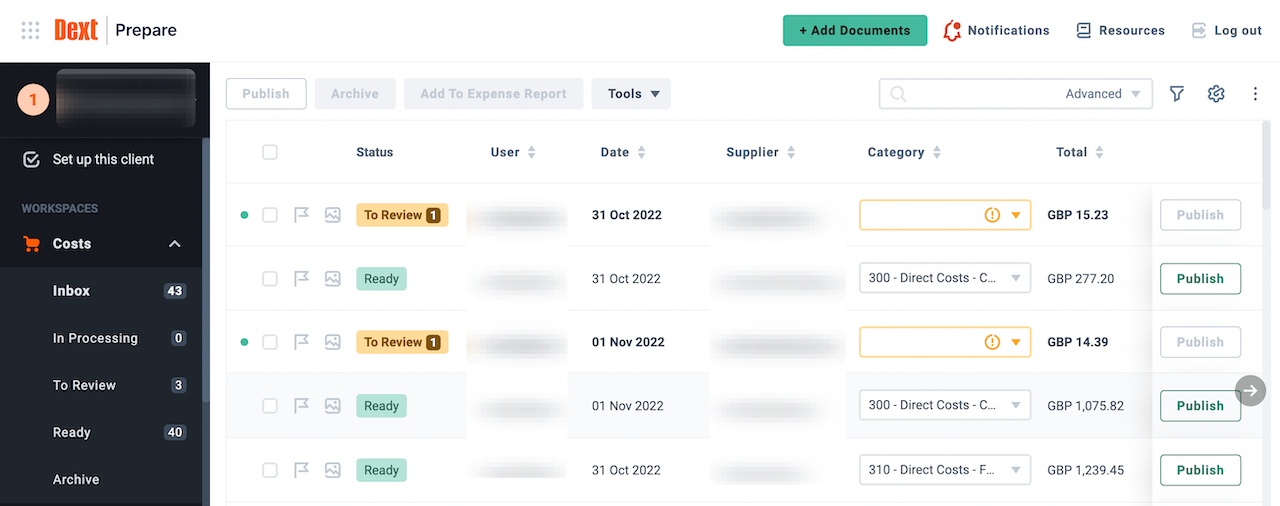The height and width of the screenshot is (506, 1280).
Task: Click the Notifications bell icon
Action: [952, 31]
